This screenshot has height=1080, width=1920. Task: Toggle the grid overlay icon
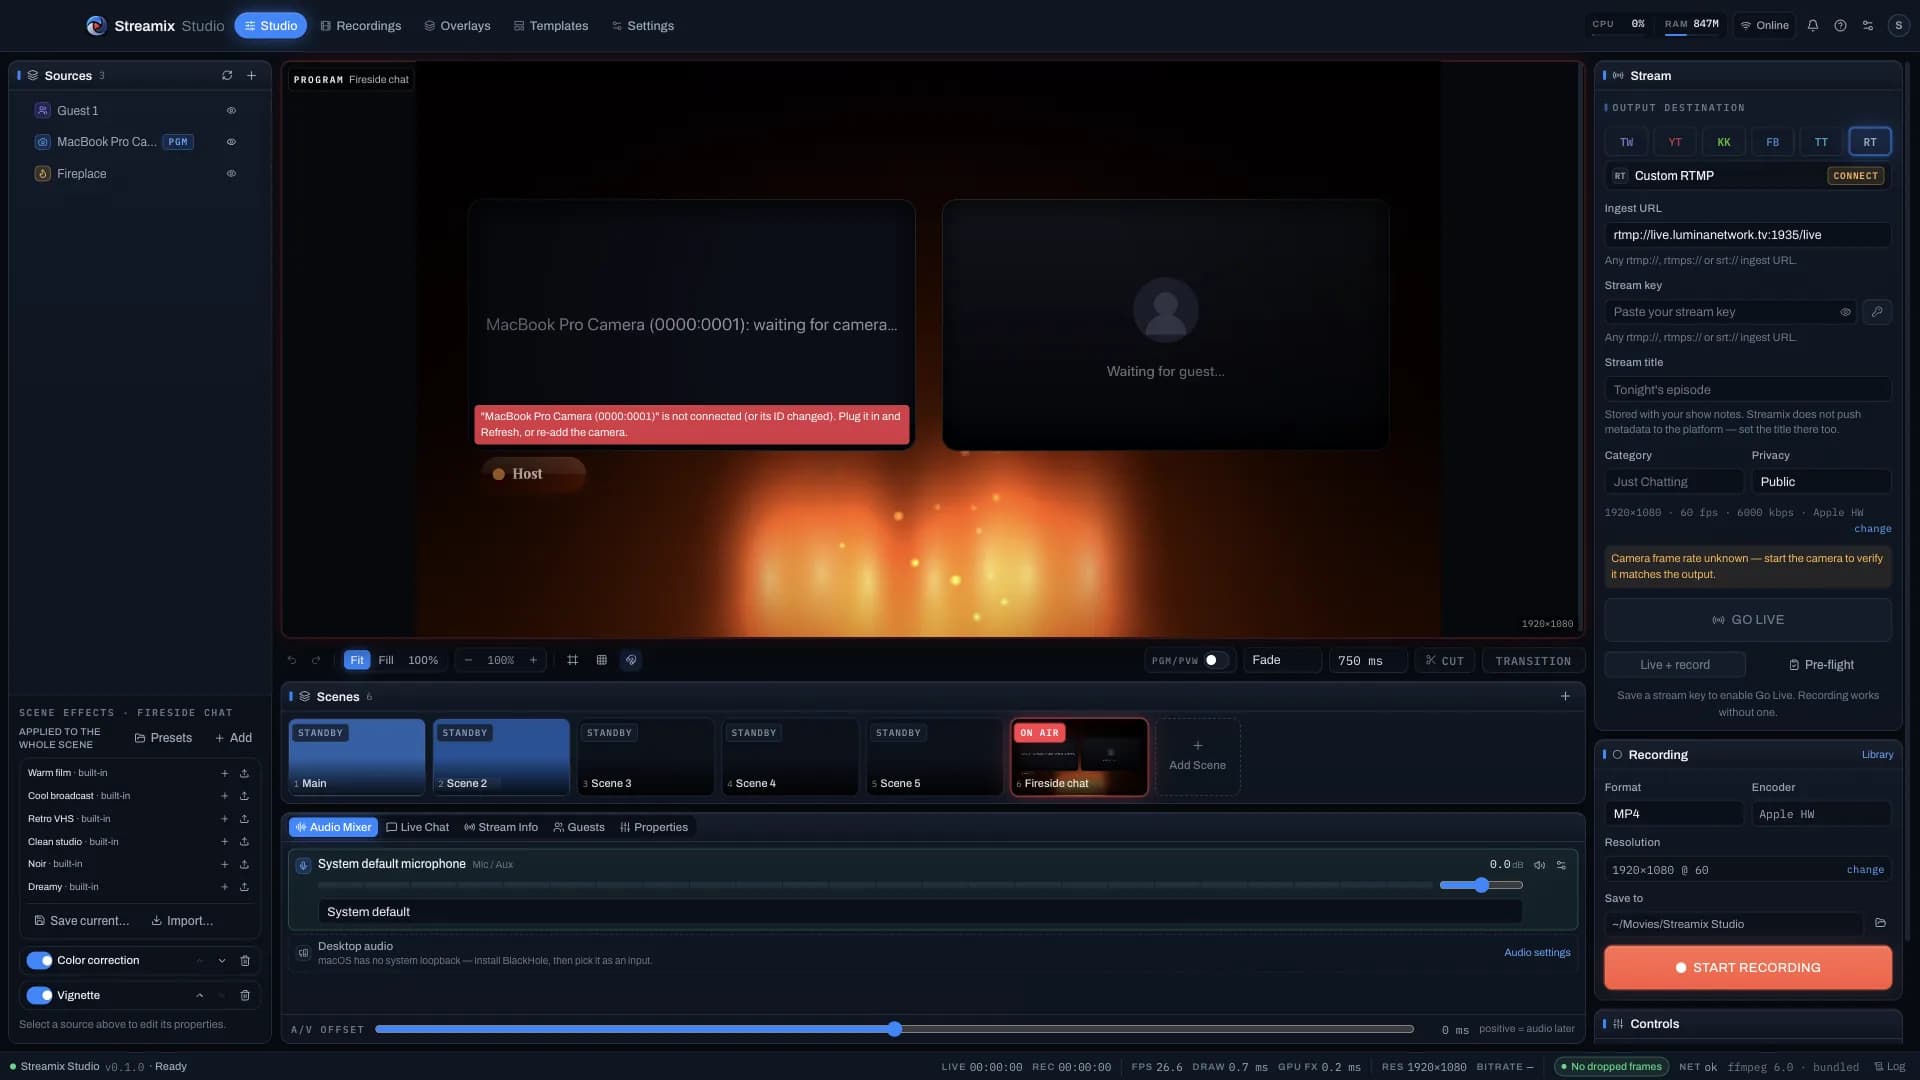602,661
